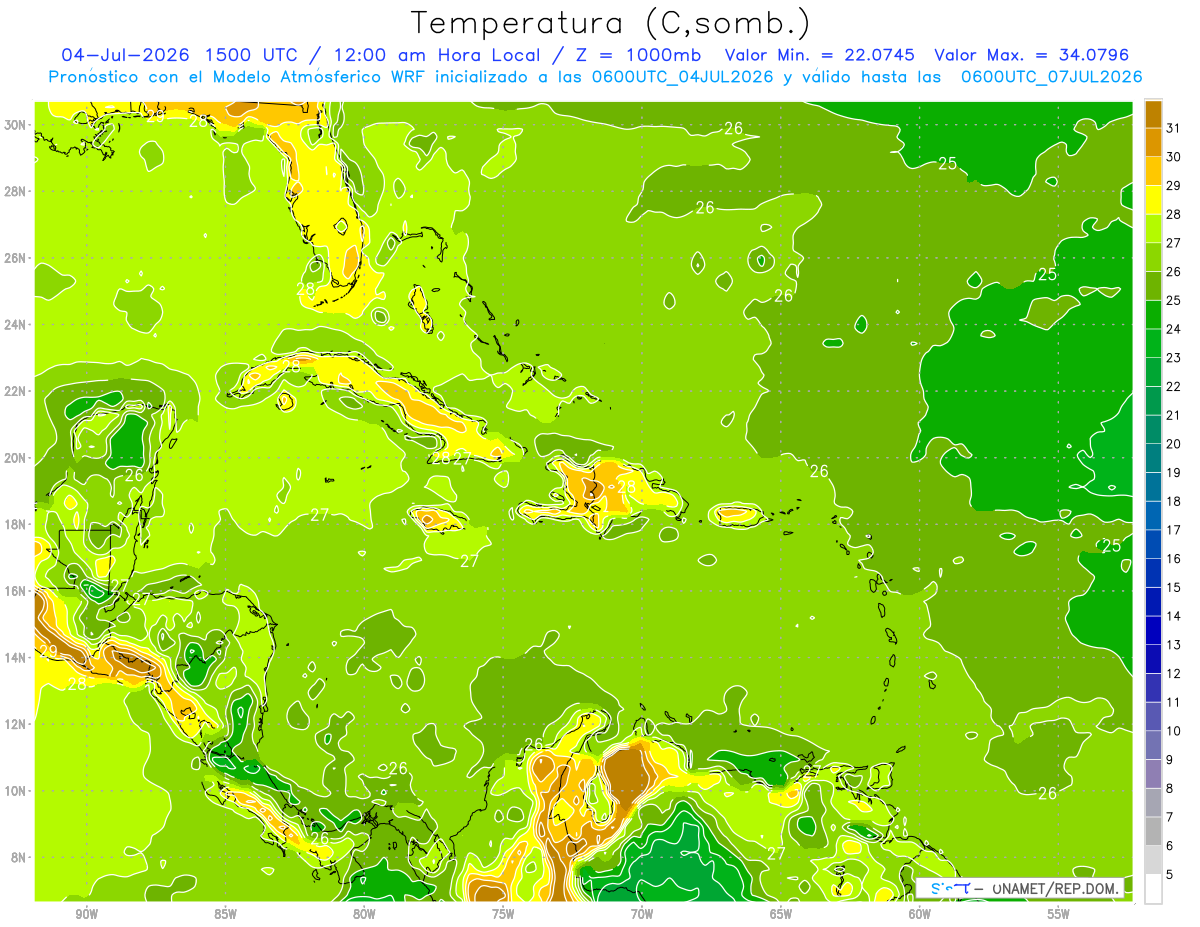
Task: Click the 24N latitude axis label
Action: tap(16, 325)
